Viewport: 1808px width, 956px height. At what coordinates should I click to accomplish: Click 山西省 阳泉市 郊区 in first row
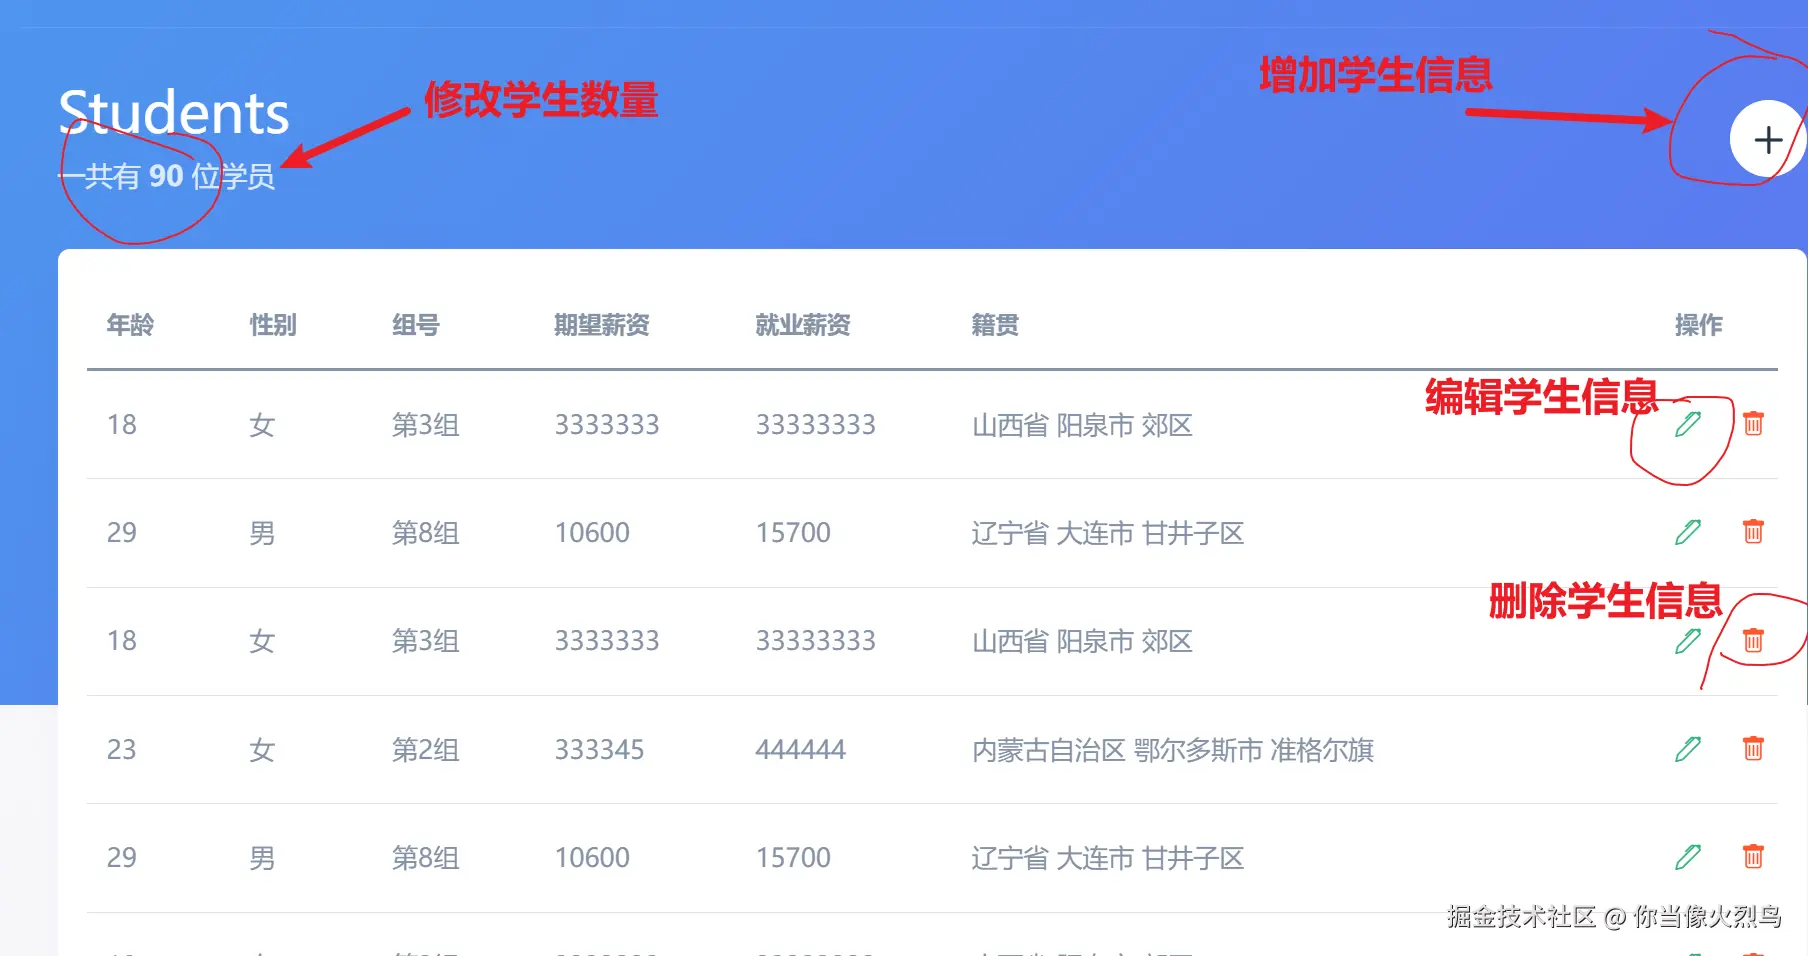tap(1082, 424)
